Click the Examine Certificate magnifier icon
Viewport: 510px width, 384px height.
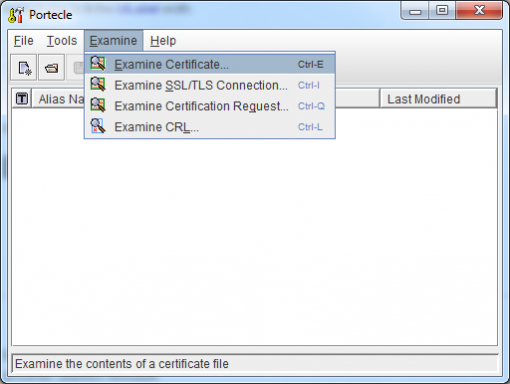coord(98,63)
